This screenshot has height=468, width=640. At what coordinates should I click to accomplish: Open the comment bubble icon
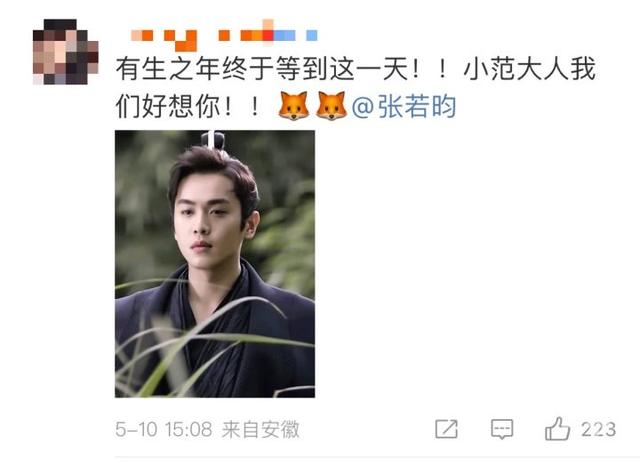pyautogui.click(x=502, y=429)
